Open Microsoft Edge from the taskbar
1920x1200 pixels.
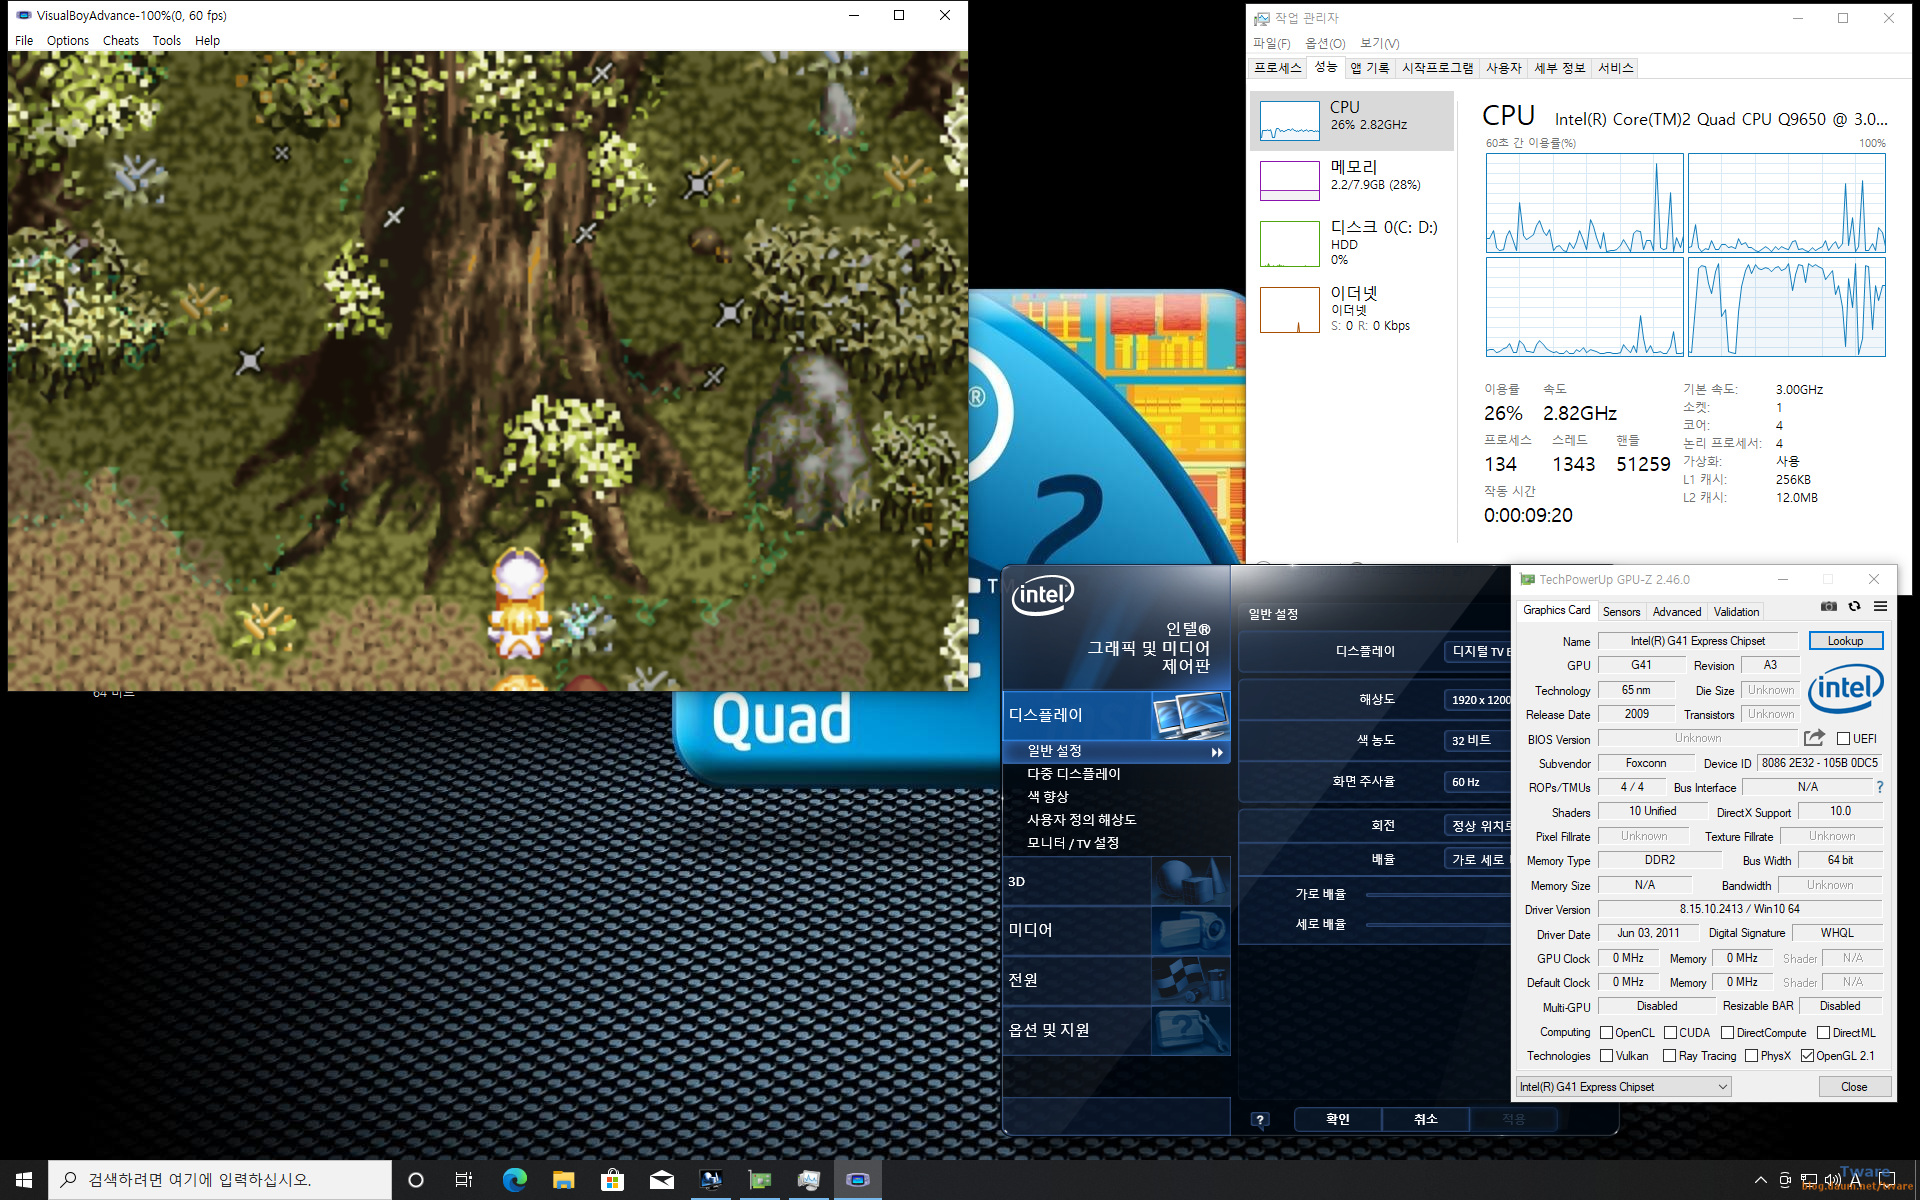514,1180
